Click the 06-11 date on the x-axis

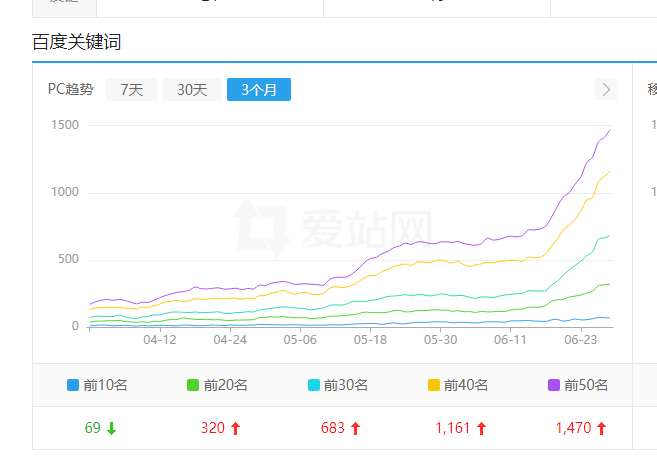tap(510, 340)
